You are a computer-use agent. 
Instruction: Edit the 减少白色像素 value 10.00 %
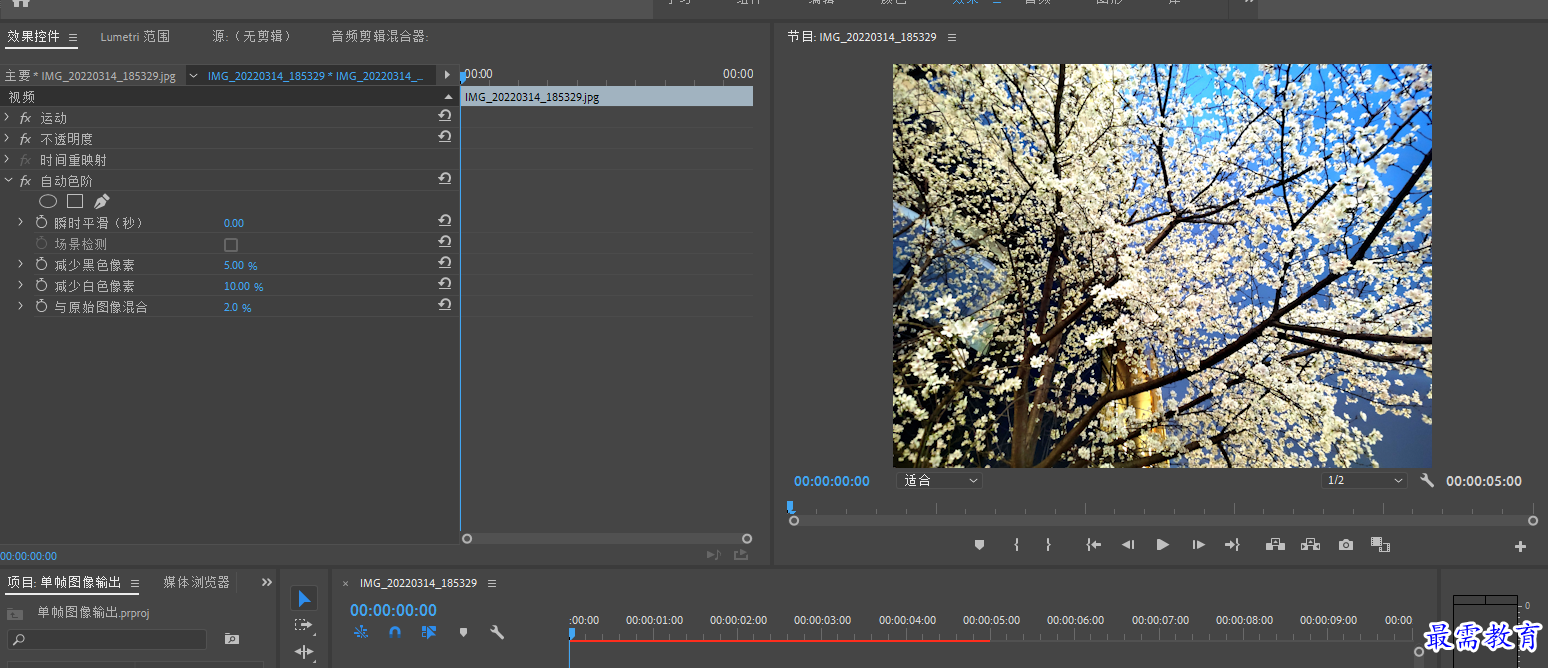243,286
